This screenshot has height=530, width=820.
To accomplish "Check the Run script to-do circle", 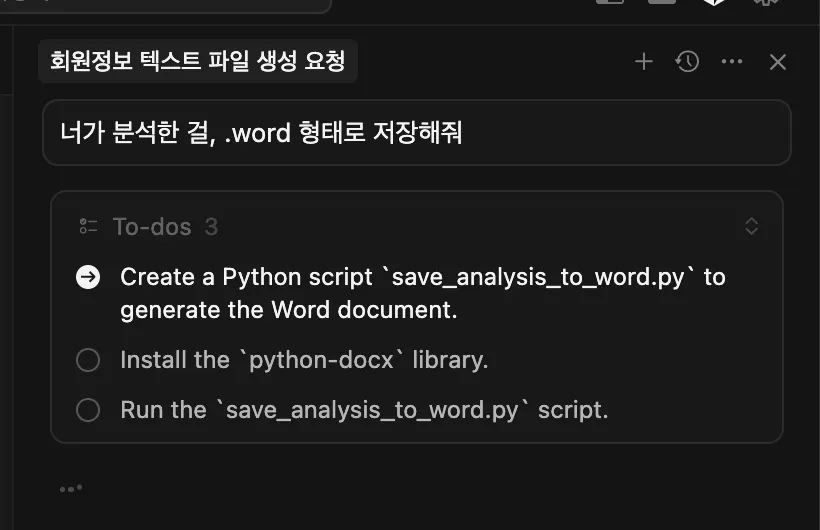I will 88,410.
